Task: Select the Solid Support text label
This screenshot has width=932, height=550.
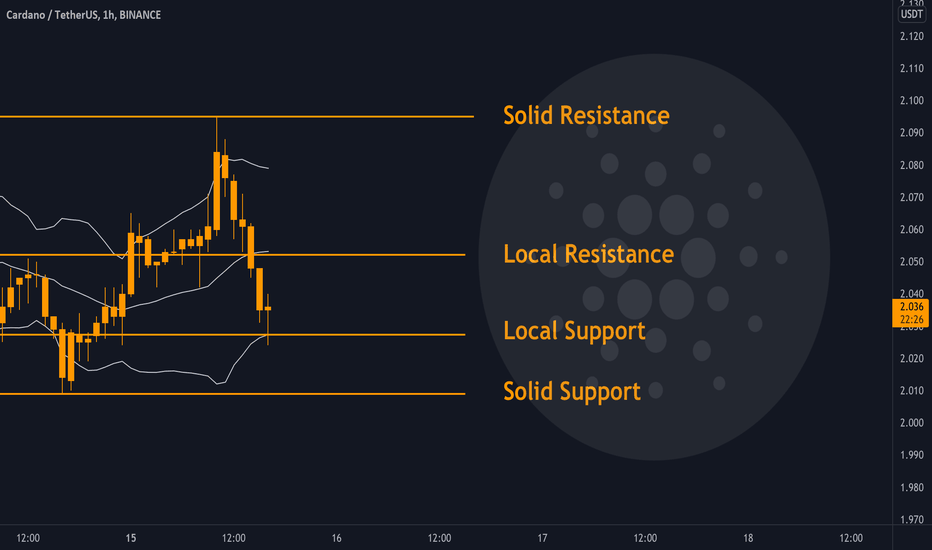Action: pyautogui.click(x=572, y=391)
